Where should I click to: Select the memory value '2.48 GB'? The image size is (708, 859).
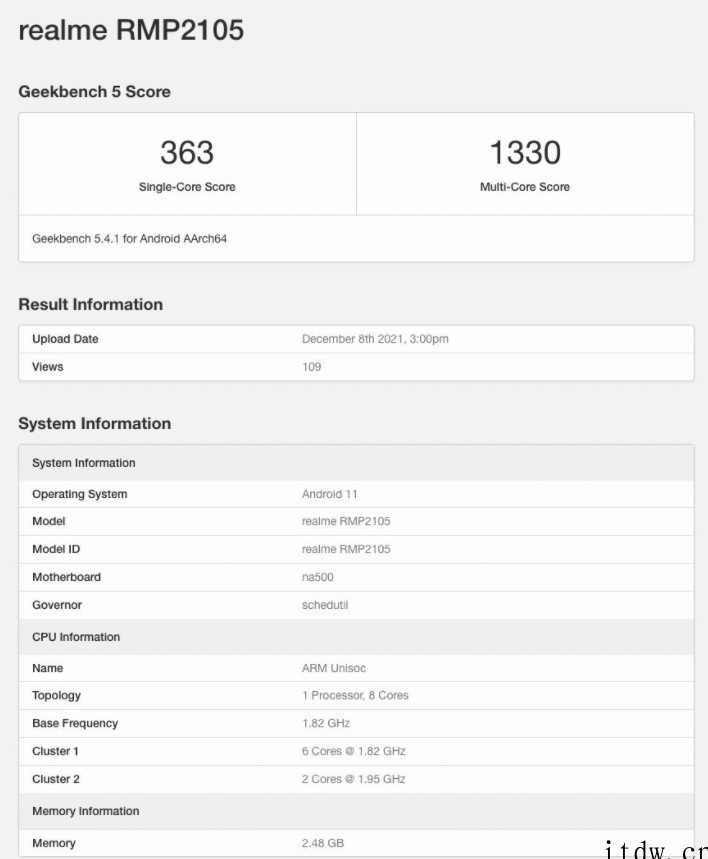pyautogui.click(x=323, y=844)
